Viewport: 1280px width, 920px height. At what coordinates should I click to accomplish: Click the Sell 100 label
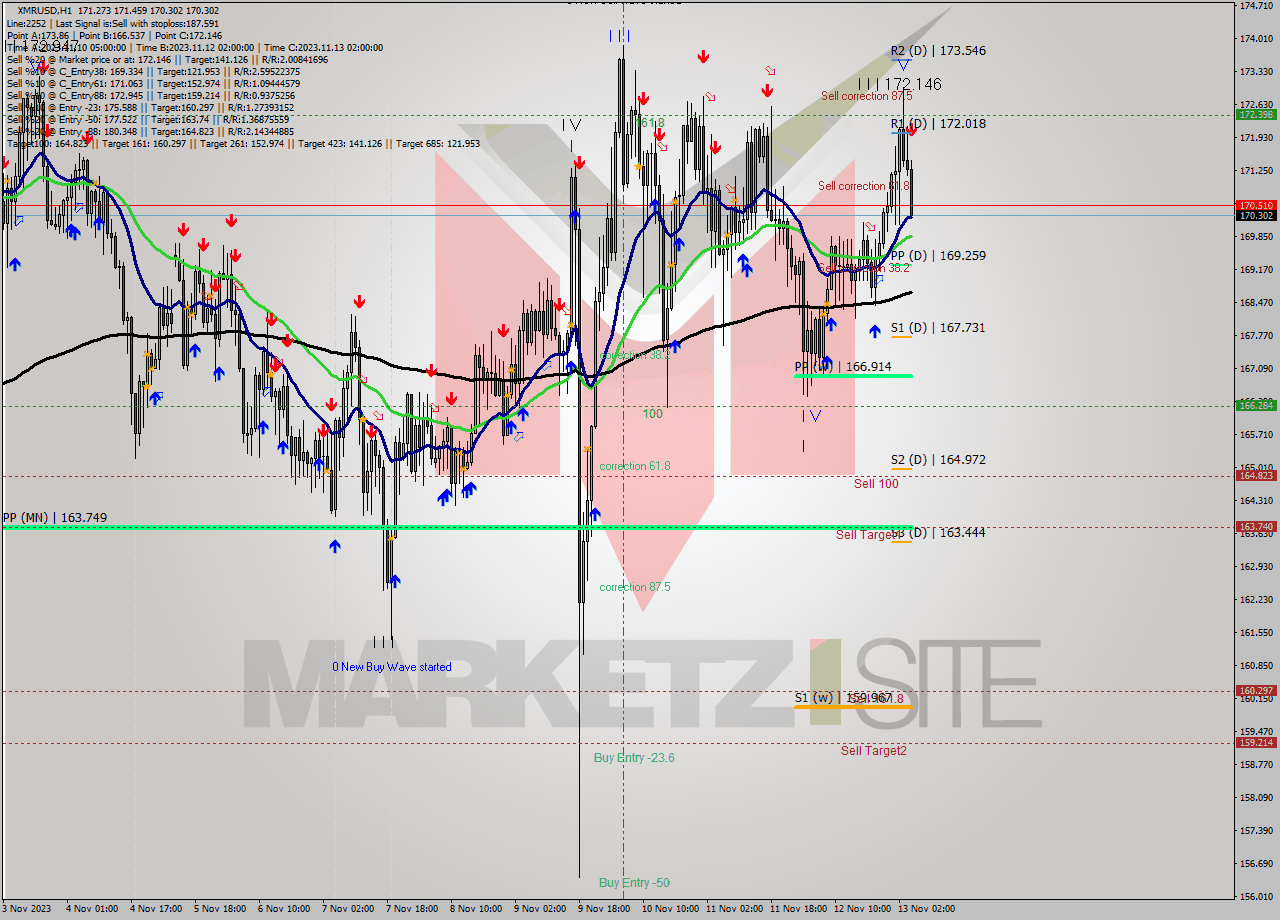pyautogui.click(x=876, y=484)
